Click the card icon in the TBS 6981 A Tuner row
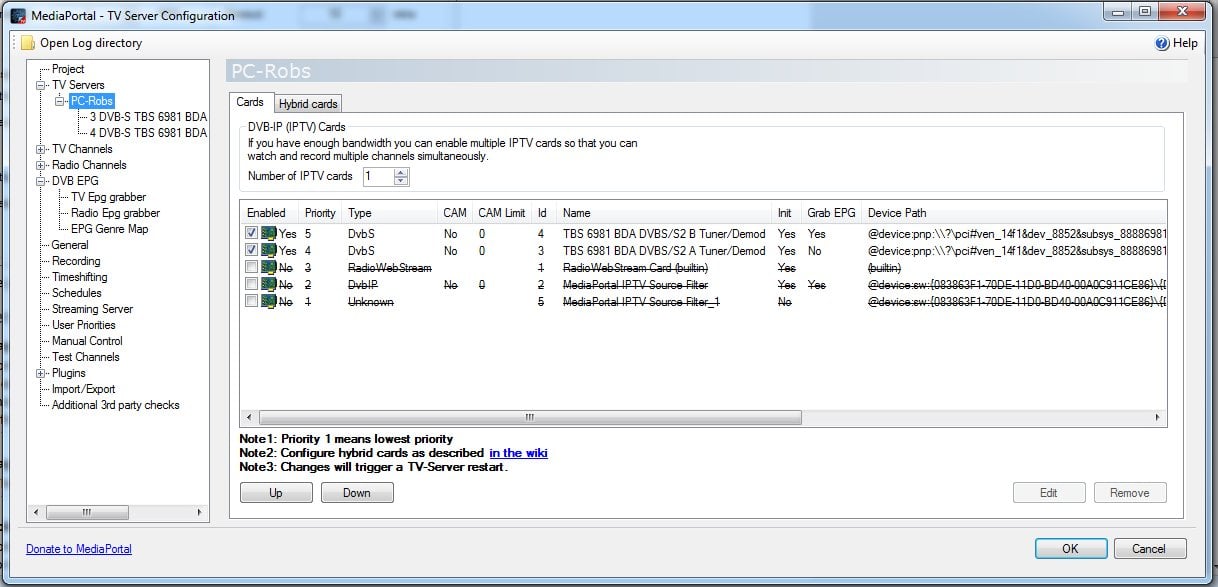The height and width of the screenshot is (587, 1218). pyautogui.click(x=268, y=250)
